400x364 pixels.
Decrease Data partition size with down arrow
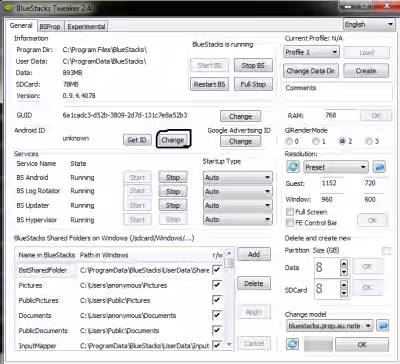click(344, 272)
